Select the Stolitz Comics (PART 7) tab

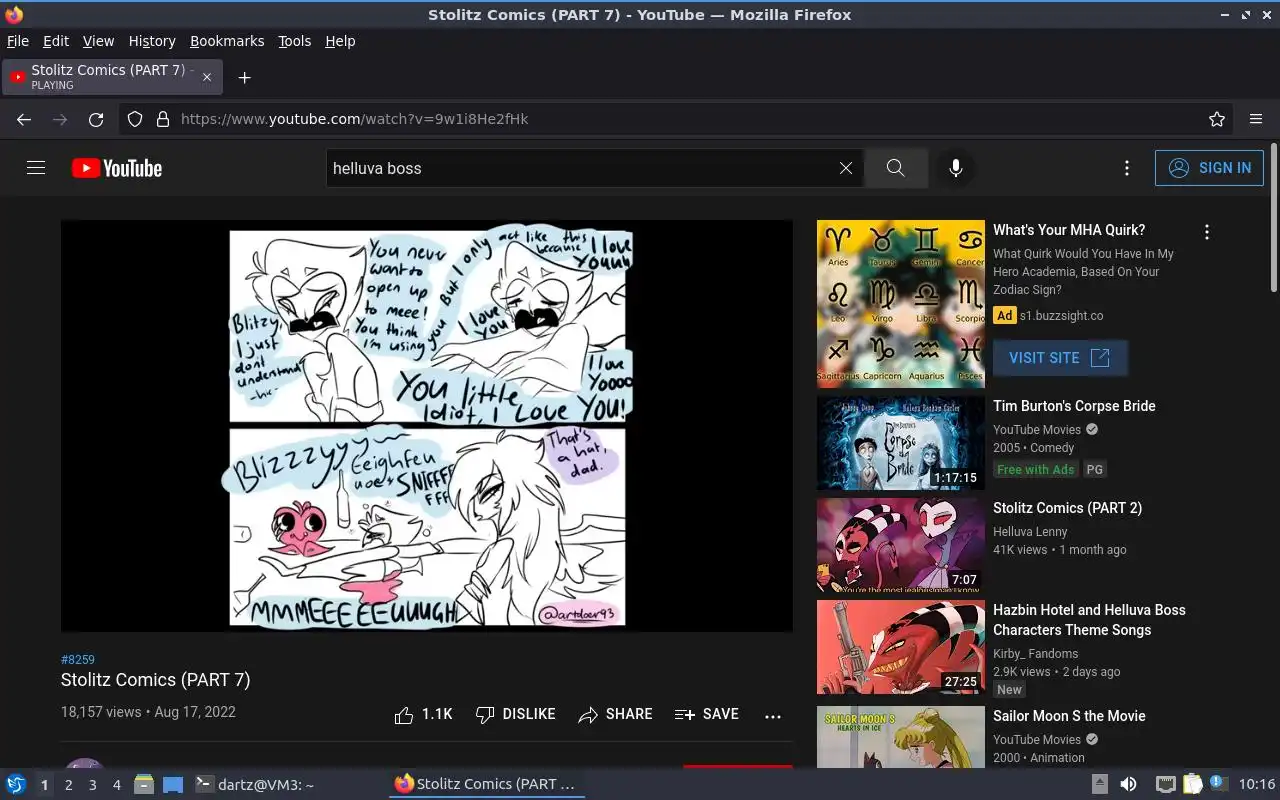112,77
